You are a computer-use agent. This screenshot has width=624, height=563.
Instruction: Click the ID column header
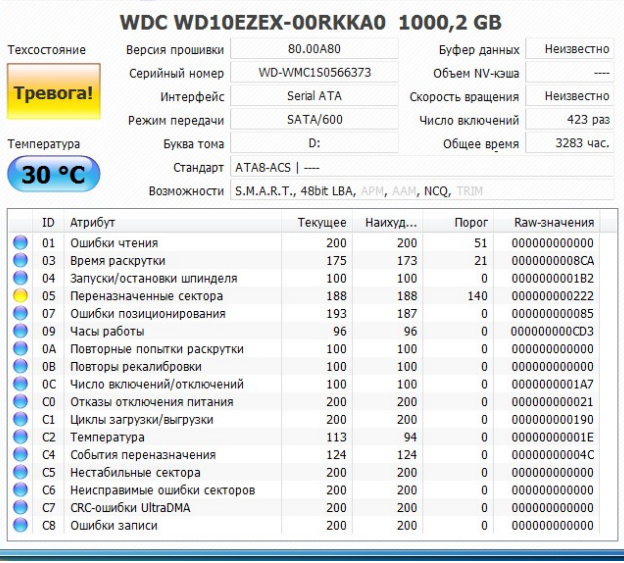pos(48,222)
